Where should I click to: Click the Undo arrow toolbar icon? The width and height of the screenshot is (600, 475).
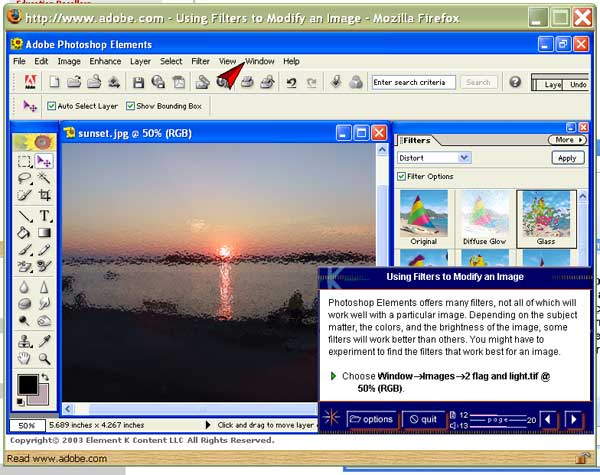tap(292, 82)
